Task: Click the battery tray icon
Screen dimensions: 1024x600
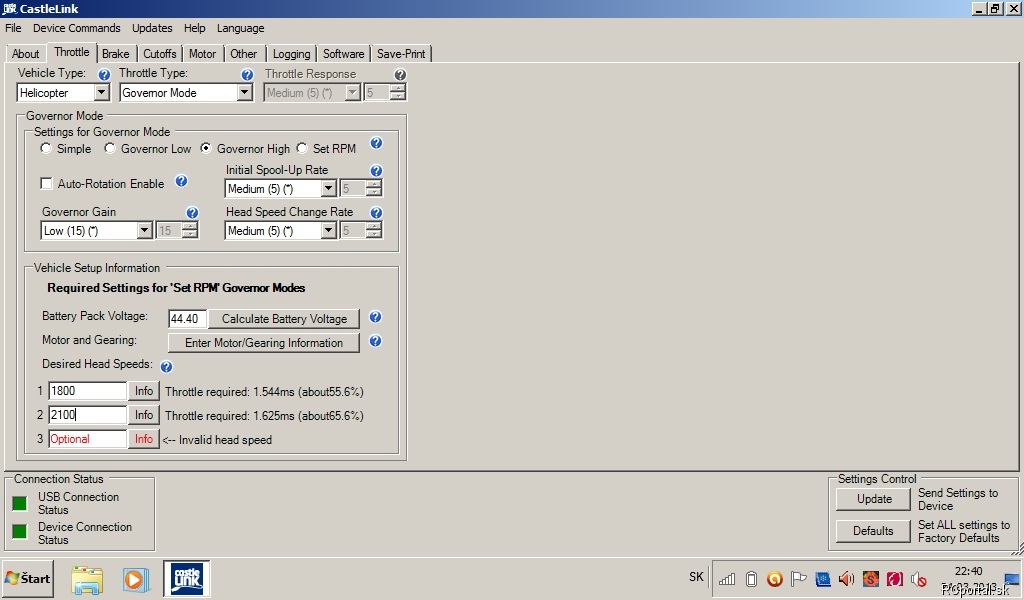Action: tap(751, 579)
